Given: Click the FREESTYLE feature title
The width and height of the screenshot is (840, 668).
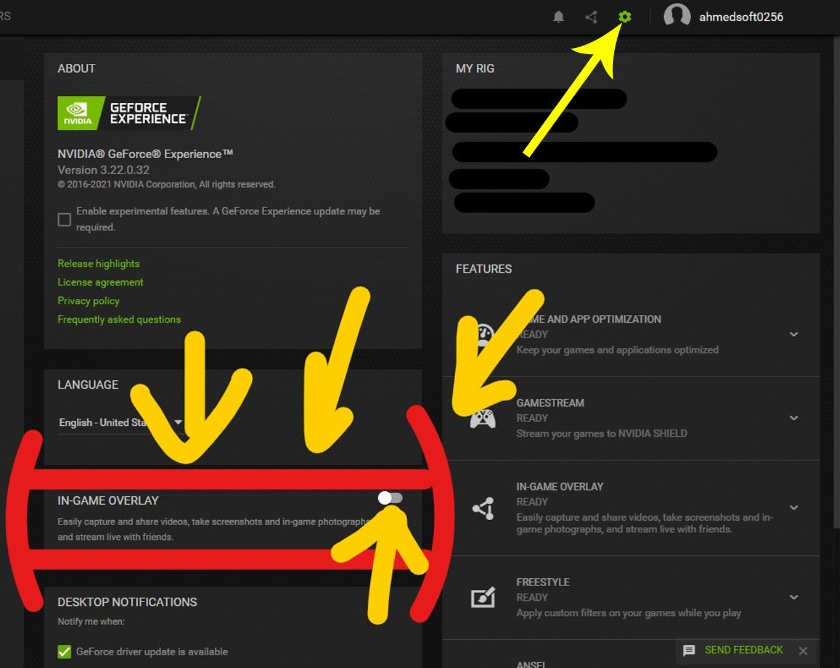Looking at the screenshot, I should pyautogui.click(x=543, y=582).
